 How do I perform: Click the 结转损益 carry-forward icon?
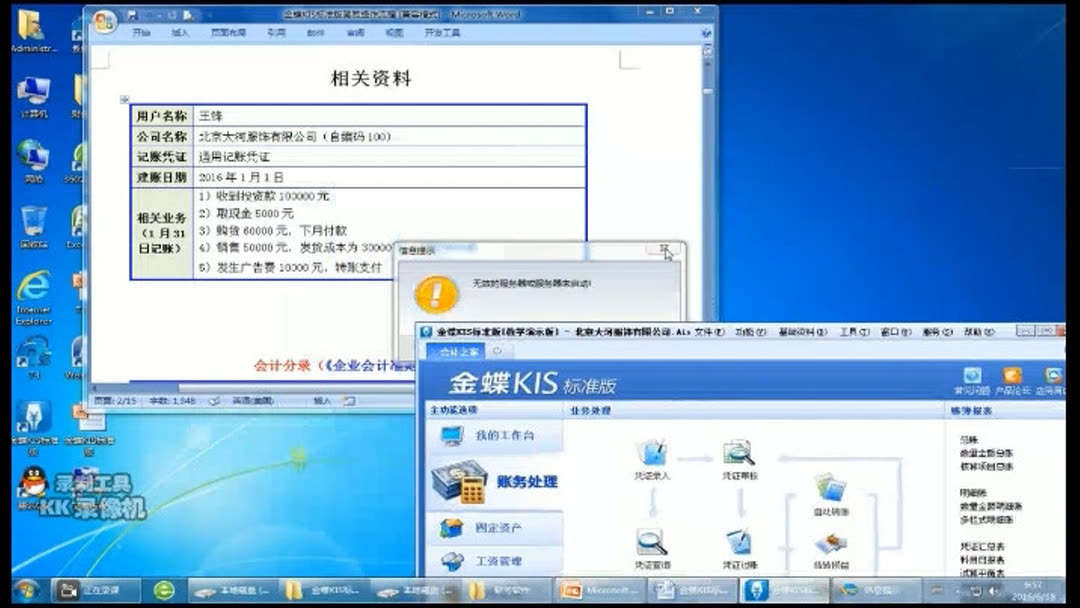pyautogui.click(x=832, y=544)
